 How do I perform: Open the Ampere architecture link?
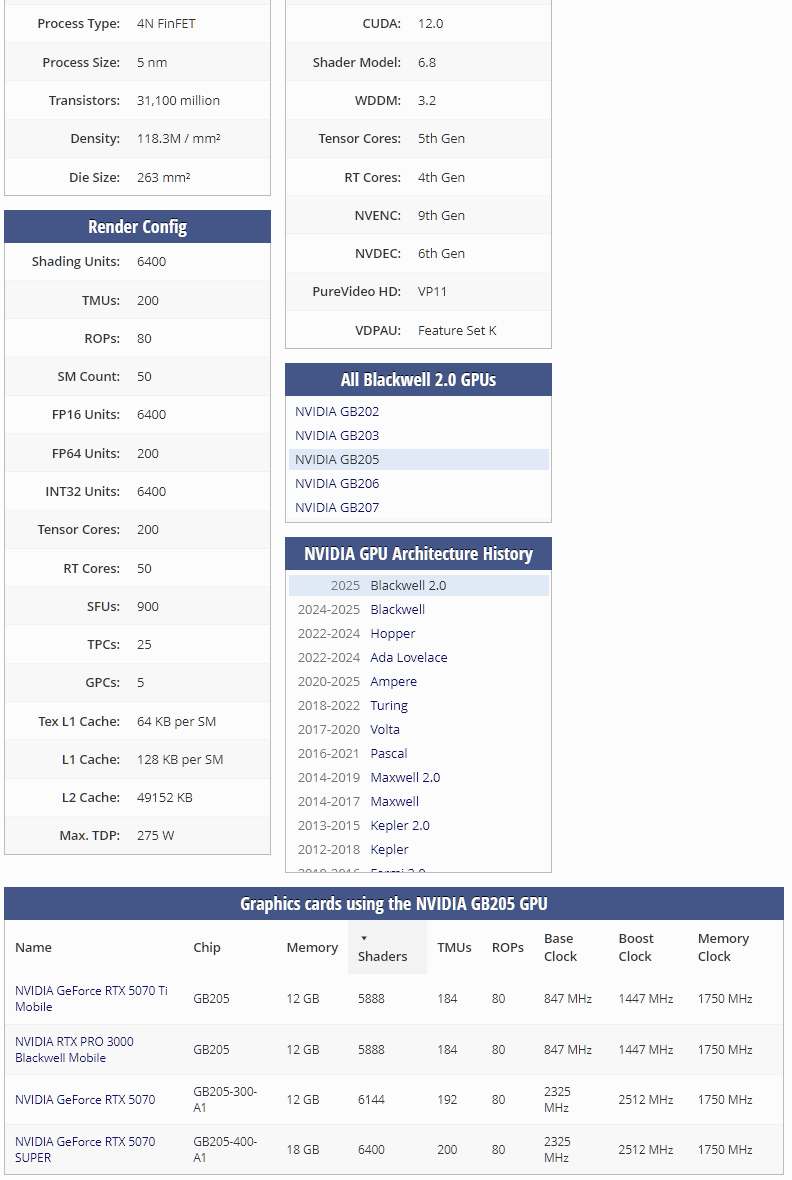393,682
